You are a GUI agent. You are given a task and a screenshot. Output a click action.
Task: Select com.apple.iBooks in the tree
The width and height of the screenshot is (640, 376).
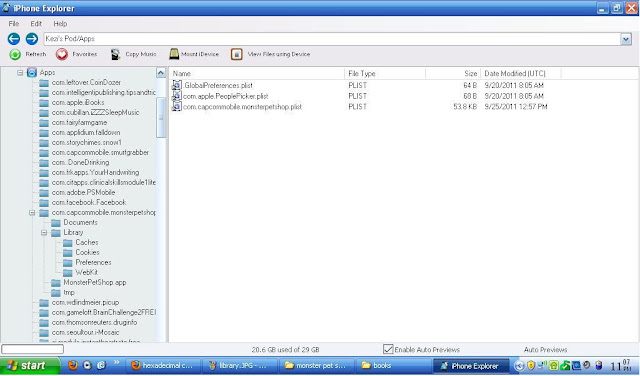point(78,102)
